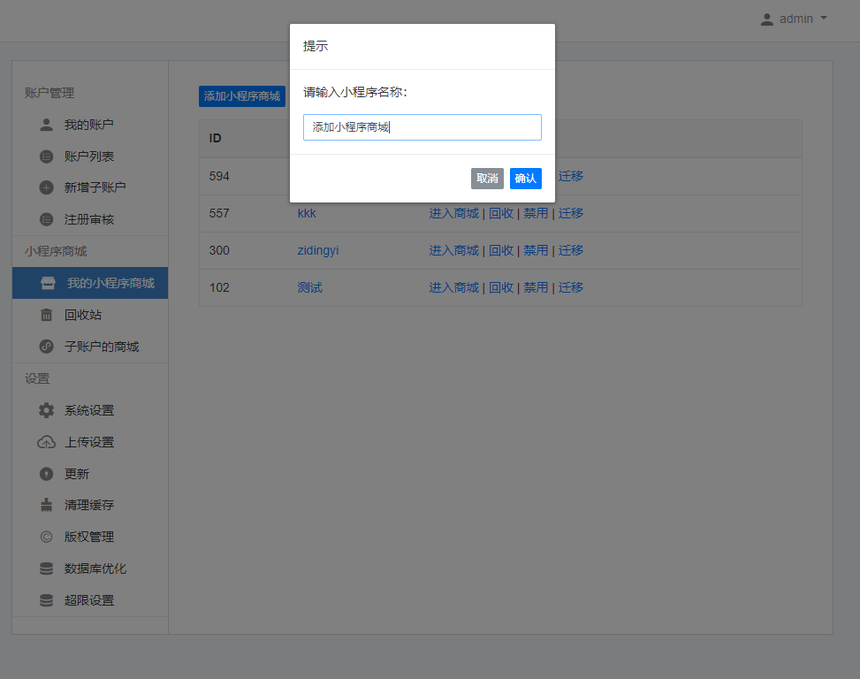This screenshot has height=679, width=860.
Task: Click the person icon beside 我的账户
Action: (46, 125)
